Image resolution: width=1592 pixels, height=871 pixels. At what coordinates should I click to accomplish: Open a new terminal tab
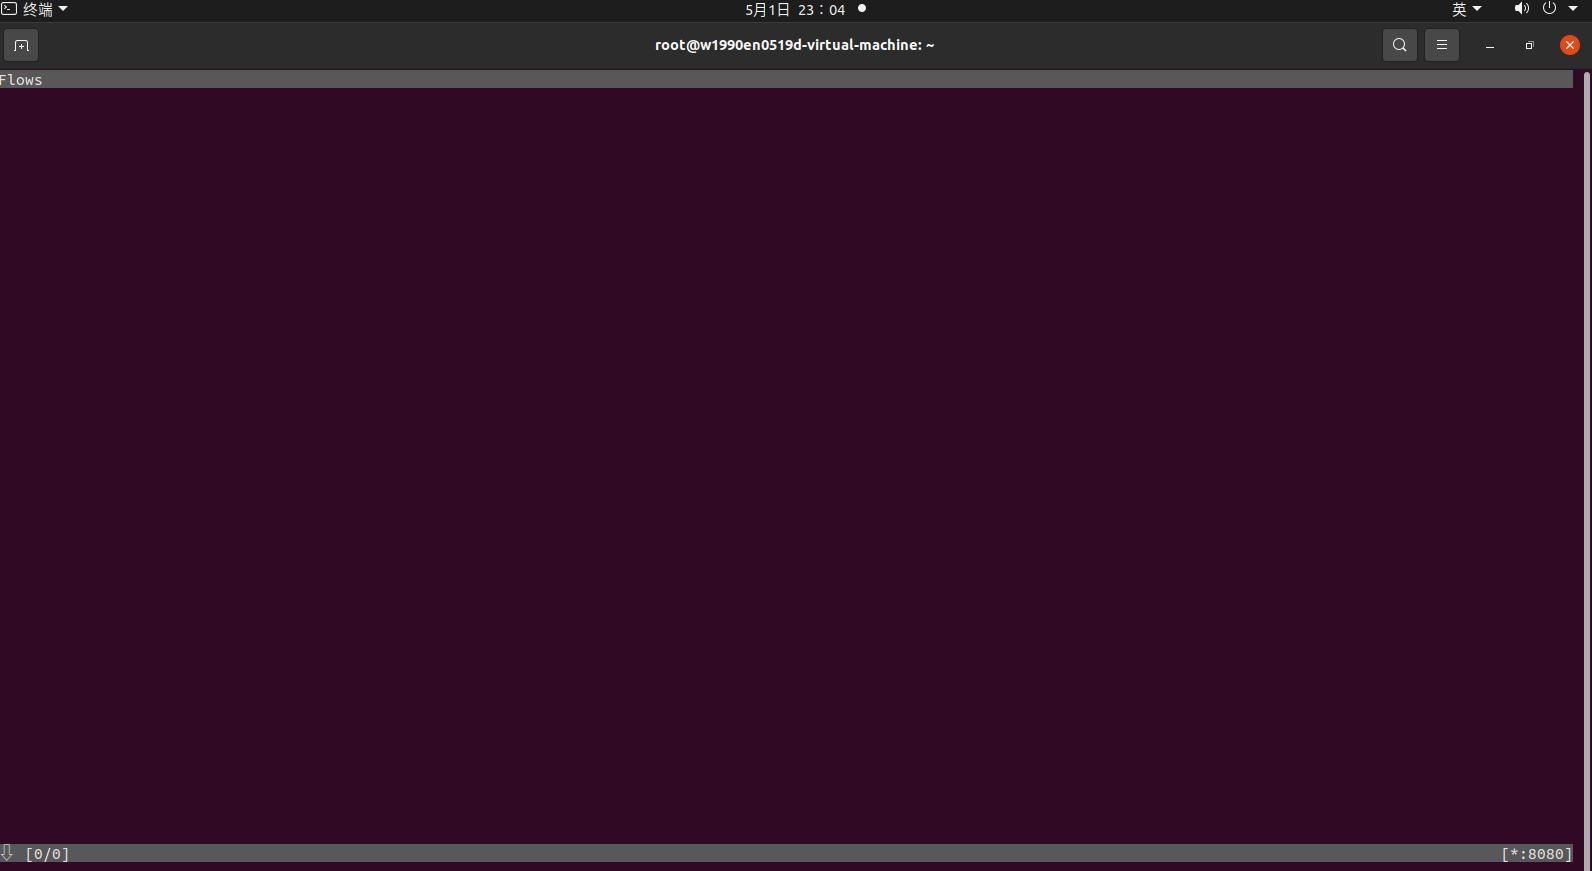click(21, 45)
